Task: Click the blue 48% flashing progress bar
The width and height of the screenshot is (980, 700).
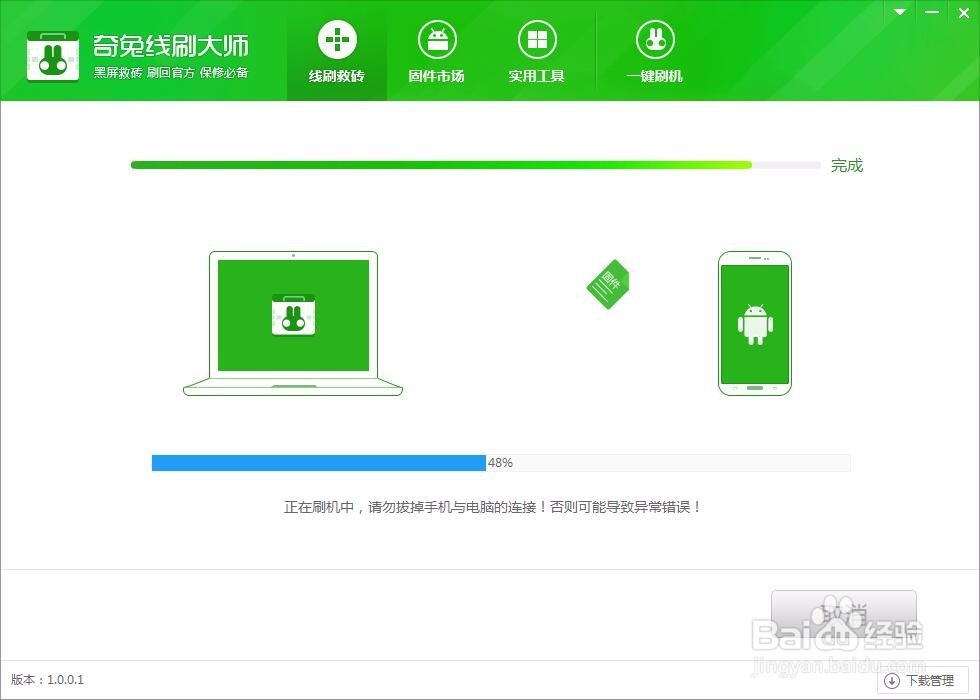Action: pyautogui.click(x=501, y=462)
